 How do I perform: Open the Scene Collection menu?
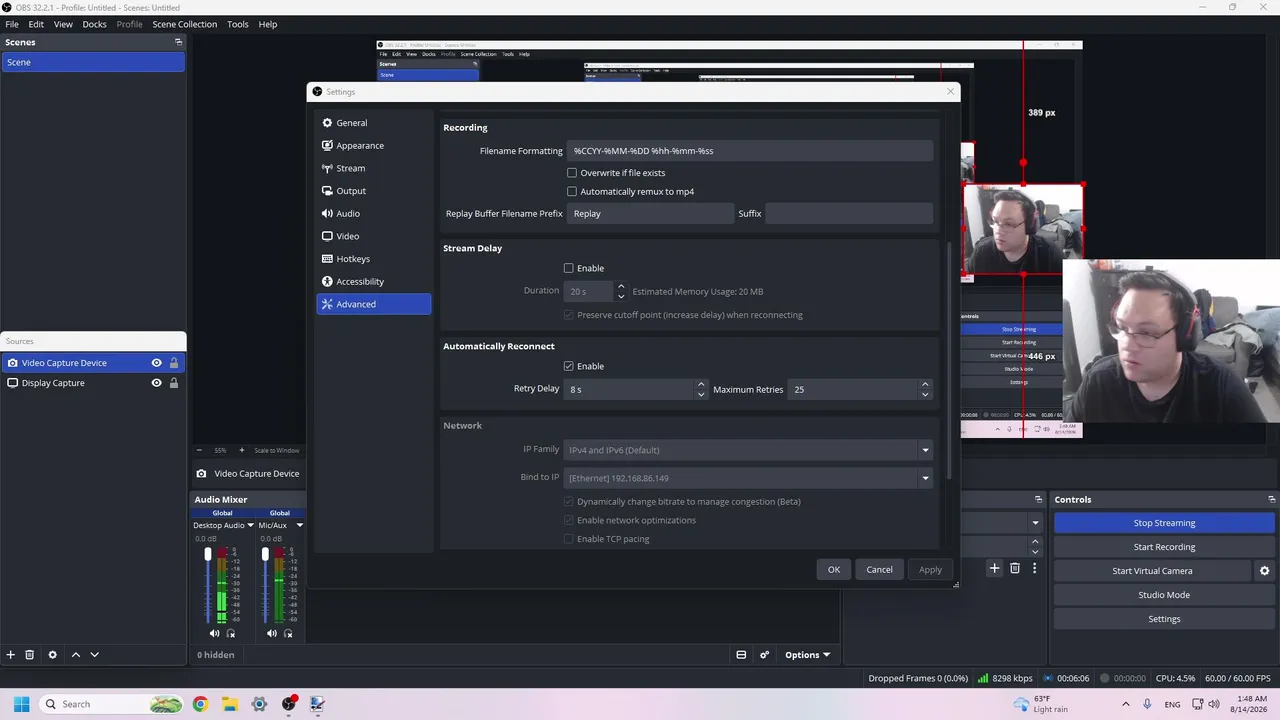coord(184,24)
